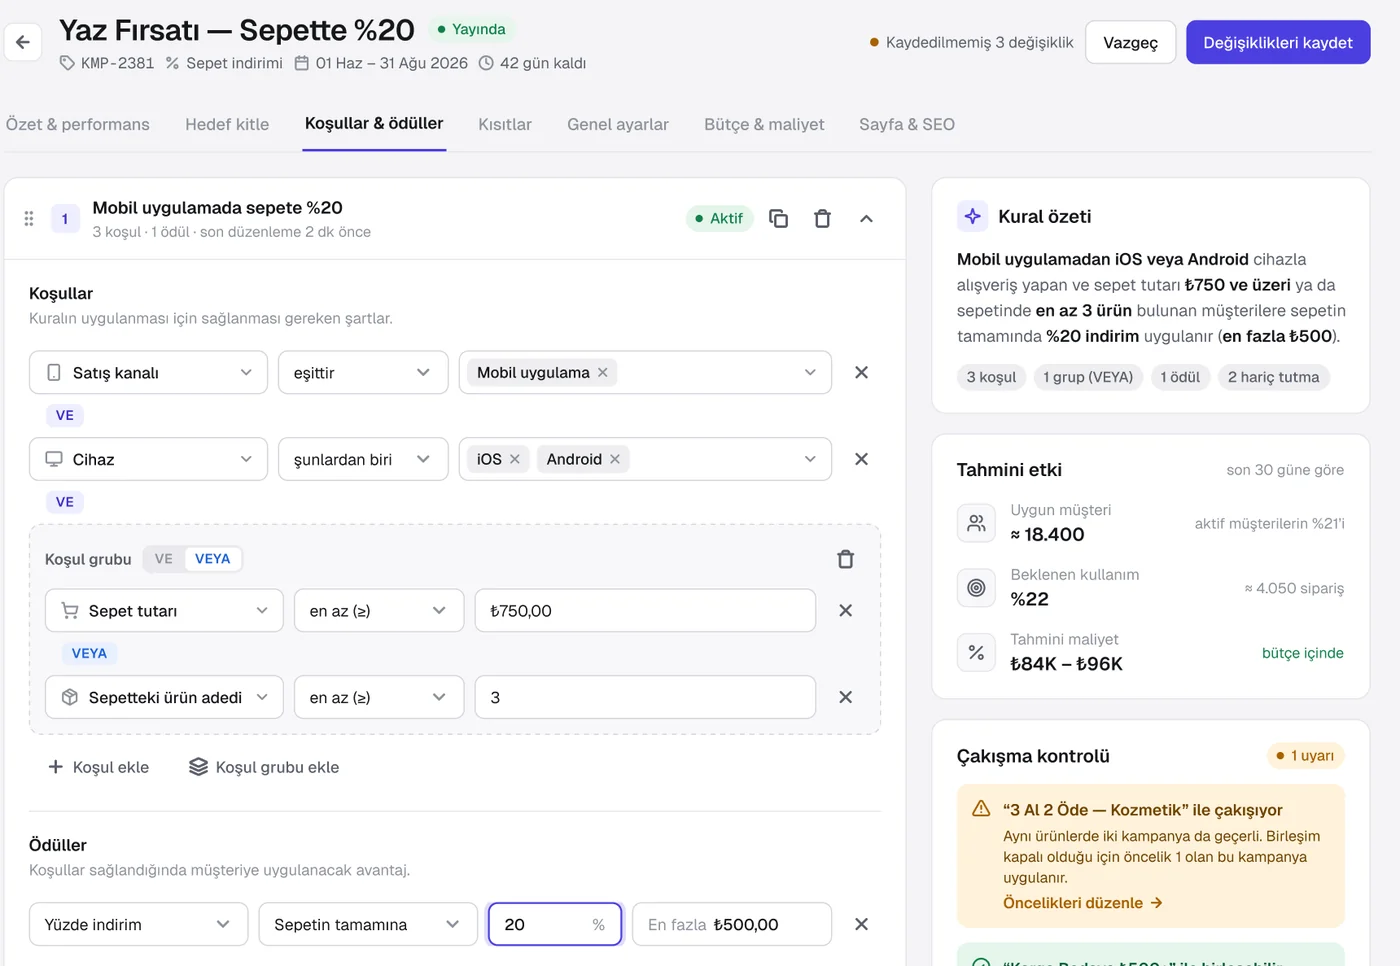Screen dimensions: 1400x966
Task: Remove the 'Yüzde indirim' reward row
Action: pos(861,924)
